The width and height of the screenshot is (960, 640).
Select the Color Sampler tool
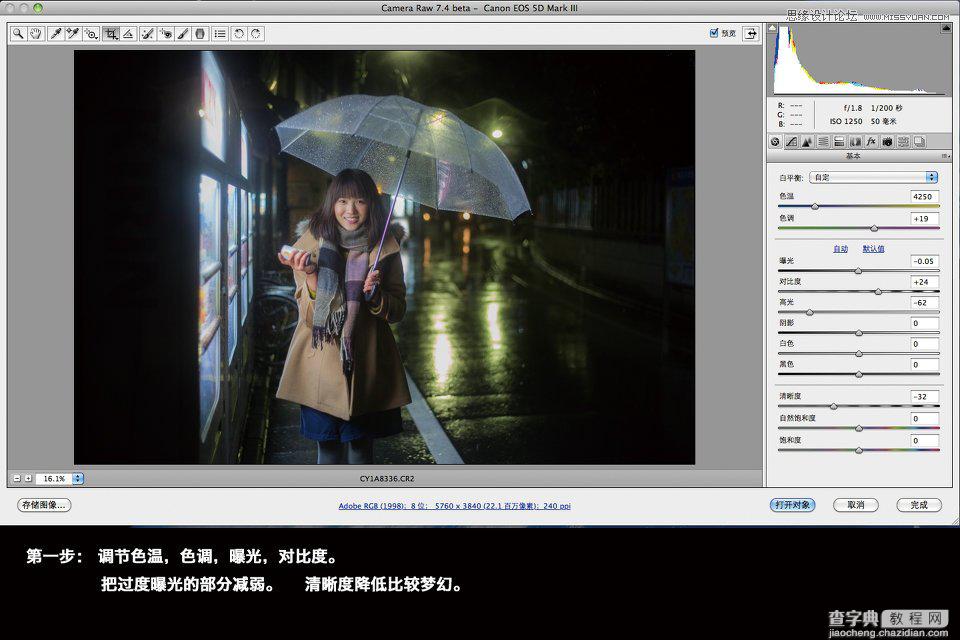(x=73, y=34)
